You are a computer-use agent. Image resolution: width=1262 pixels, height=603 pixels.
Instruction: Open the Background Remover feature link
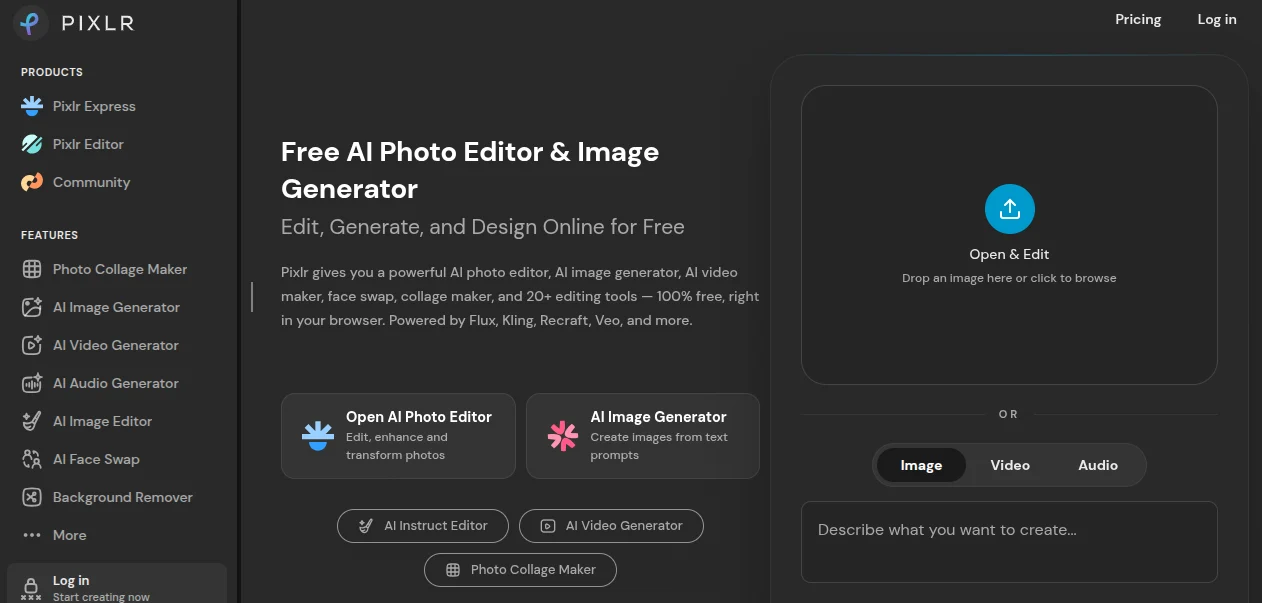[122, 497]
